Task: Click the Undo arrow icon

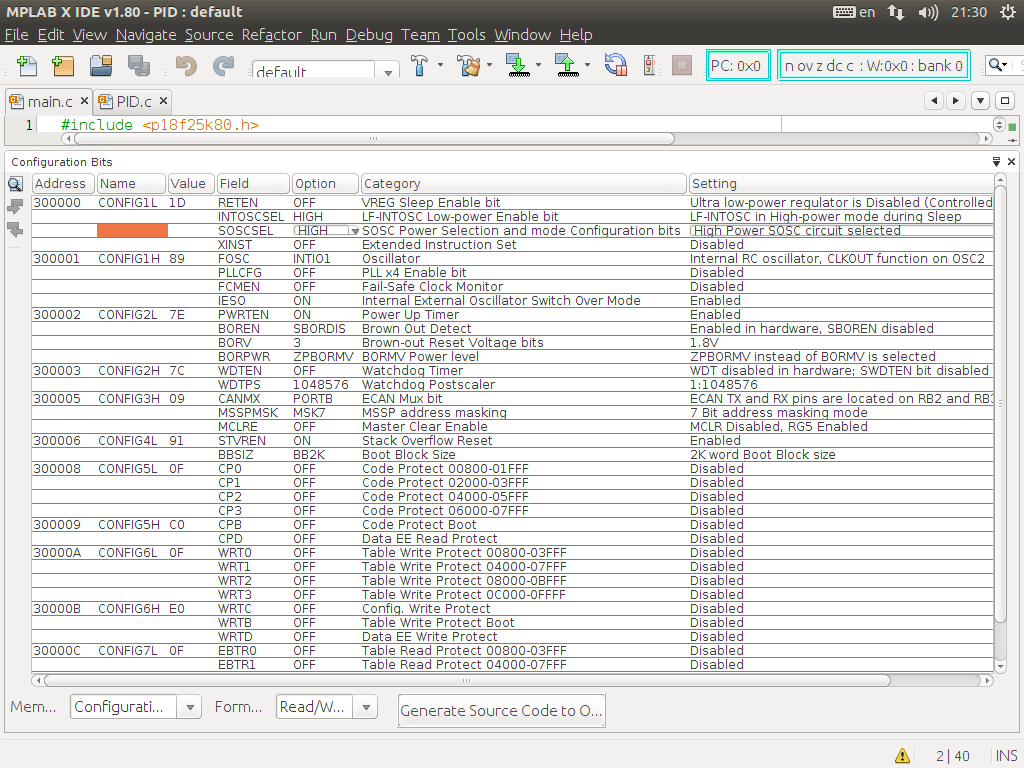Action: point(186,66)
